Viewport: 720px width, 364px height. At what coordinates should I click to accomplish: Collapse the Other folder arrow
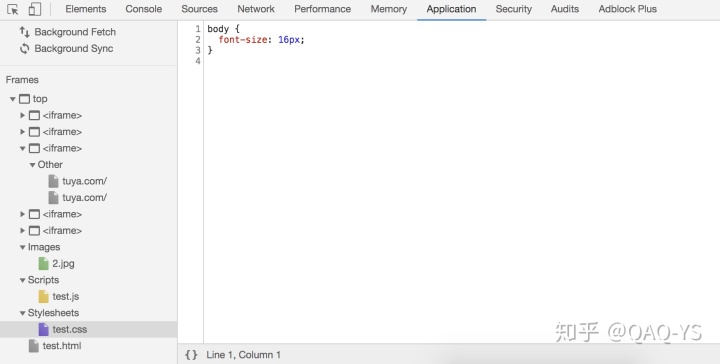coord(33,165)
